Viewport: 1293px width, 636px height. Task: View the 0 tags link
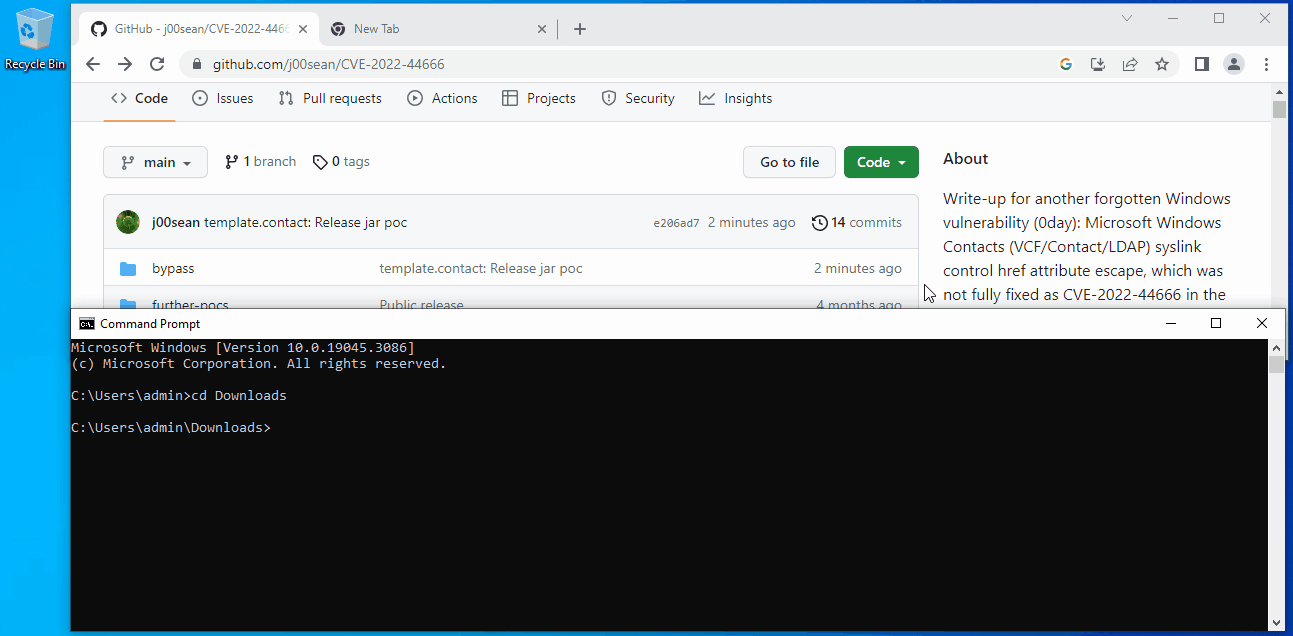pos(341,161)
